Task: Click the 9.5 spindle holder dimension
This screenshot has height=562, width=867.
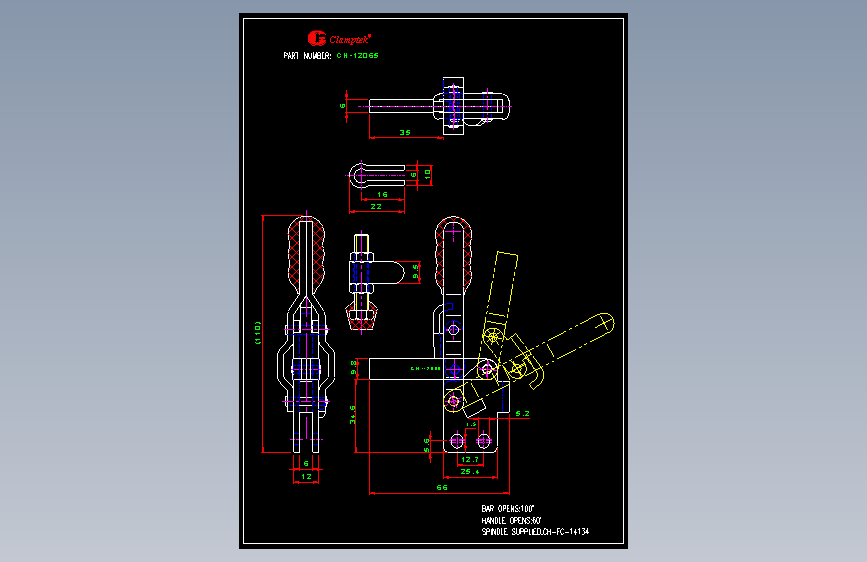Action: click(415, 272)
